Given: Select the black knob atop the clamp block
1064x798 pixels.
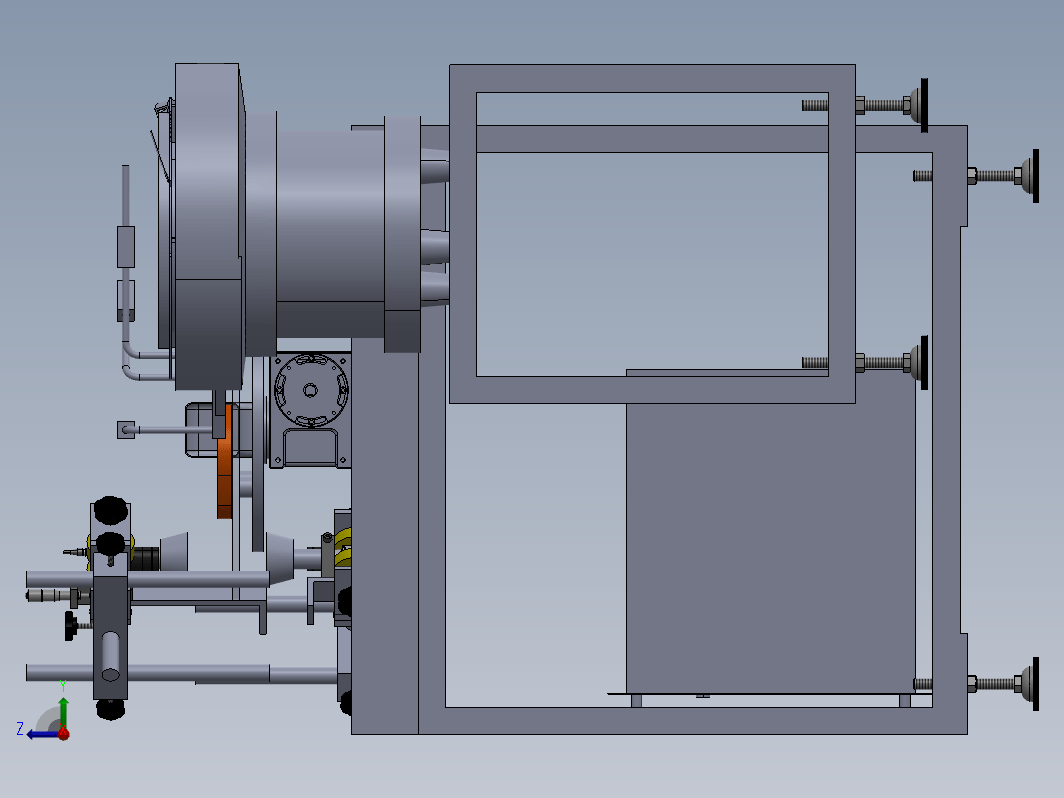Looking at the screenshot, I should [x=111, y=510].
